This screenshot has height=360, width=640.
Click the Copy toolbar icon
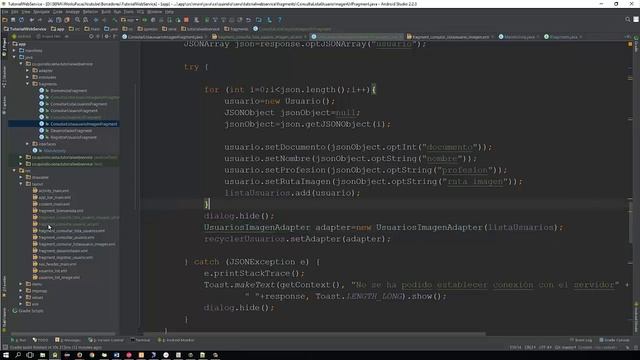[x=58, y=20]
